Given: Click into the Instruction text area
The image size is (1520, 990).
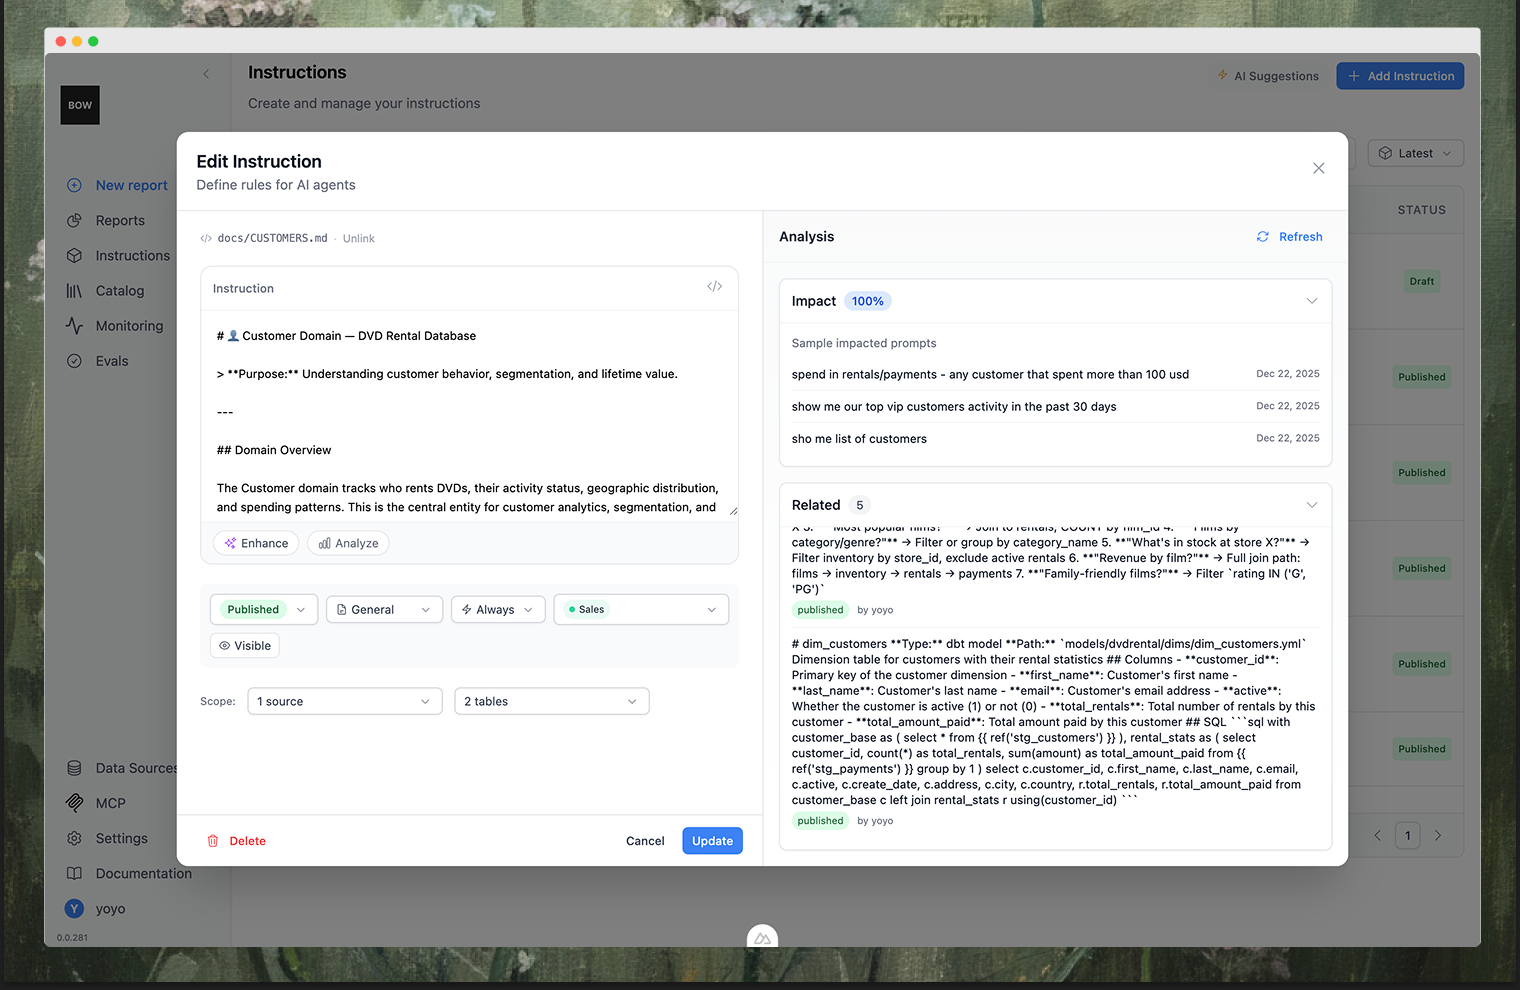Looking at the screenshot, I should pyautogui.click(x=470, y=414).
